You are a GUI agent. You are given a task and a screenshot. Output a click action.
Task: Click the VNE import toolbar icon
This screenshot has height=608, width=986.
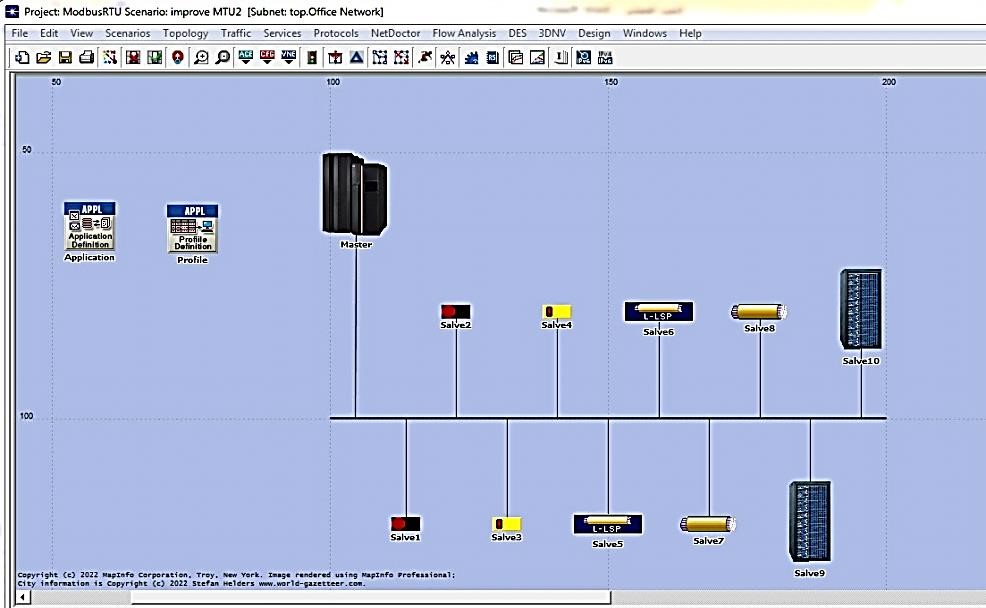tap(289, 57)
